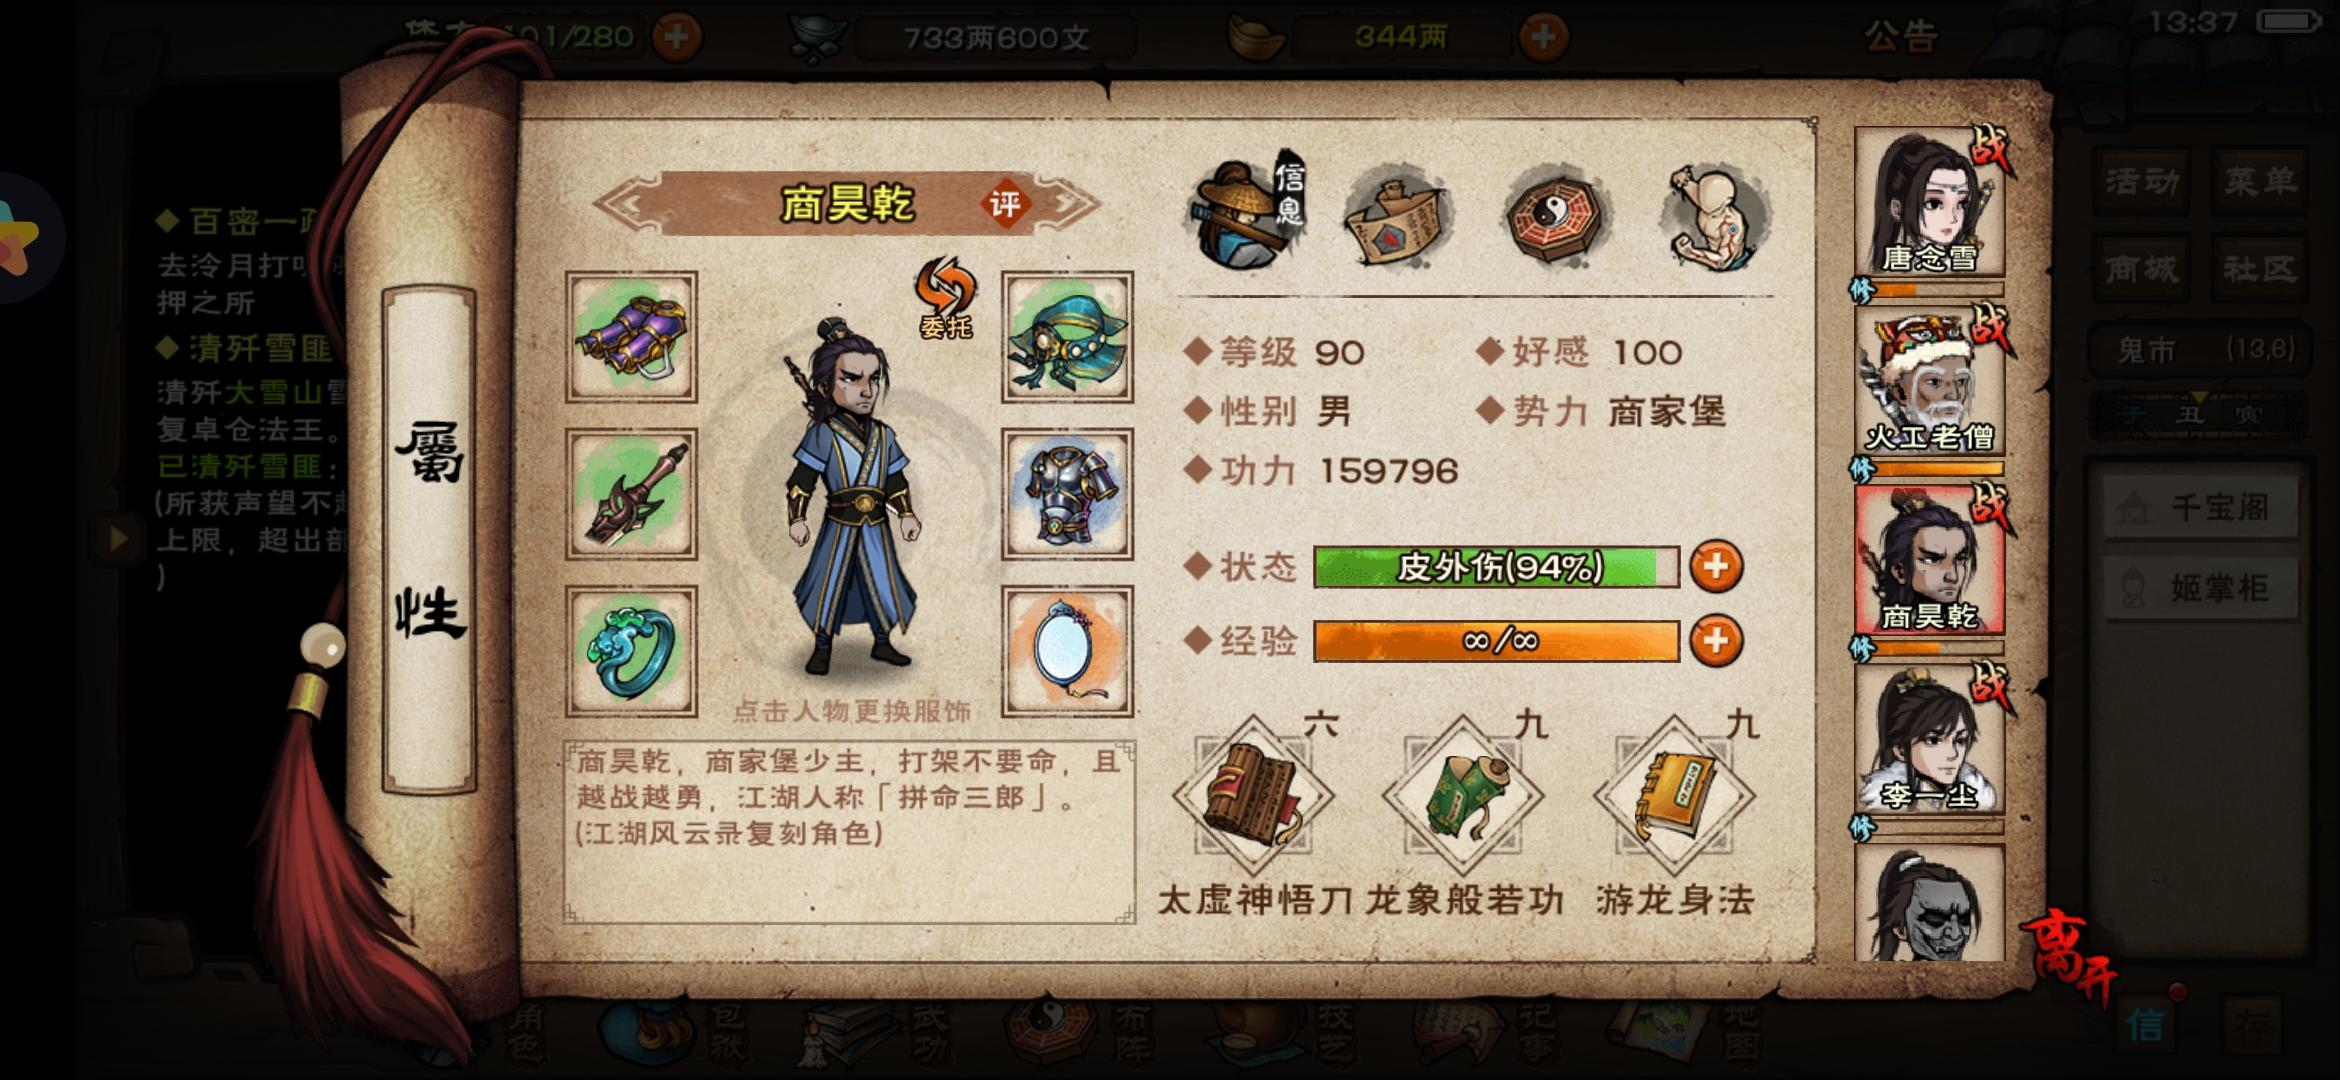Viewport: 2340px width, 1080px height.
Task: Expand the quest panel arrow on left
Action: (117, 539)
